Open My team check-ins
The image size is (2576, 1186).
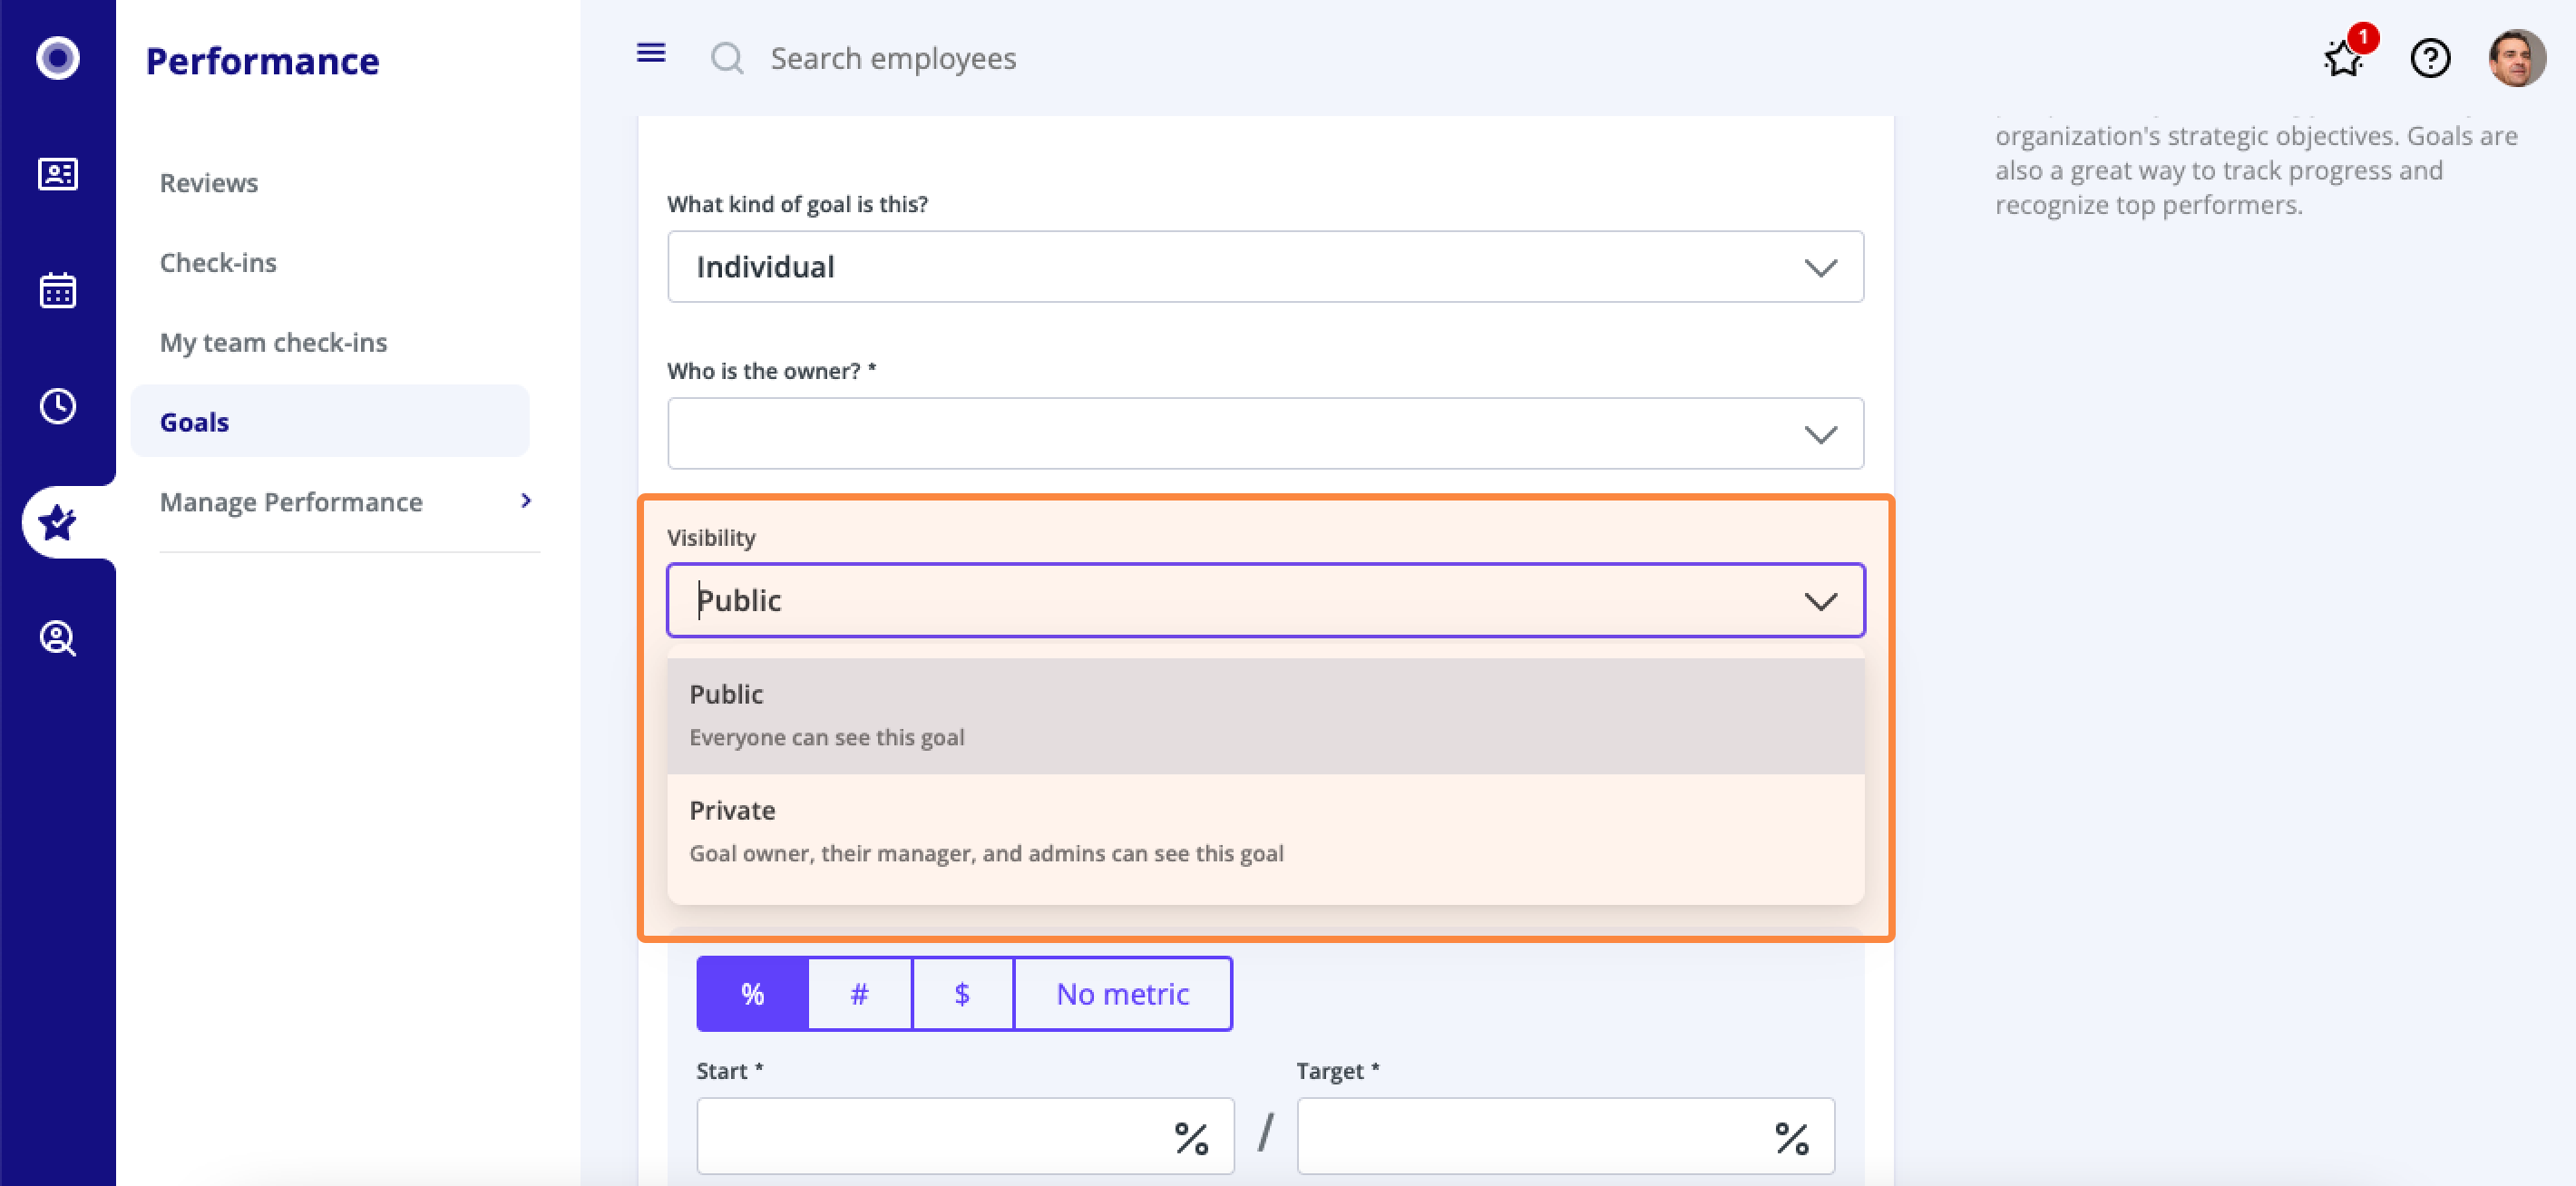point(273,342)
